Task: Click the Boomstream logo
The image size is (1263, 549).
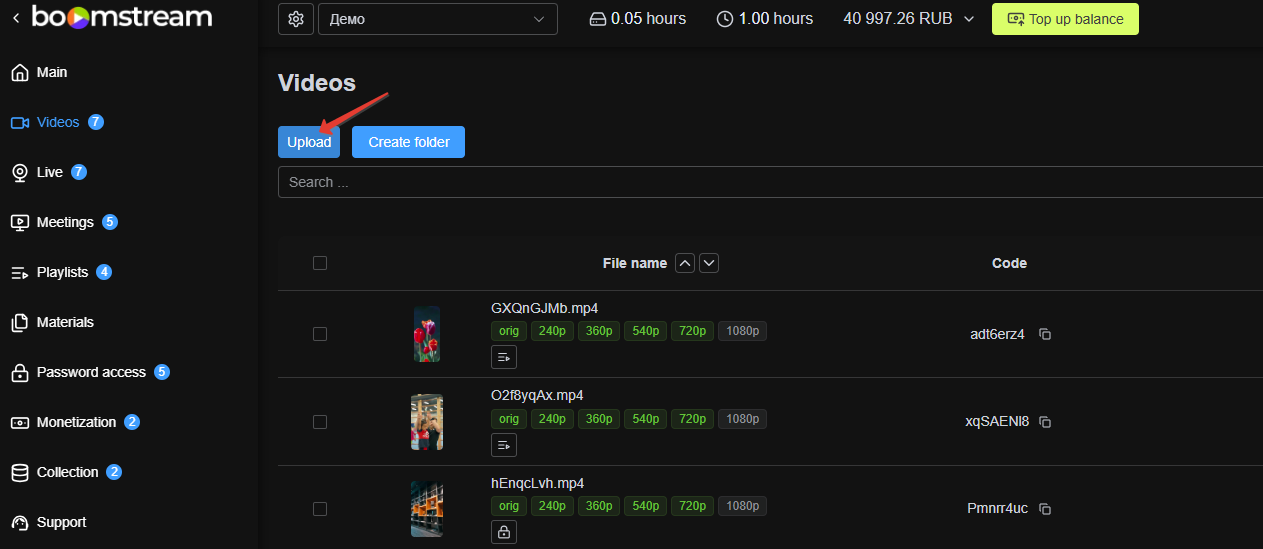Action: pyautogui.click(x=122, y=17)
